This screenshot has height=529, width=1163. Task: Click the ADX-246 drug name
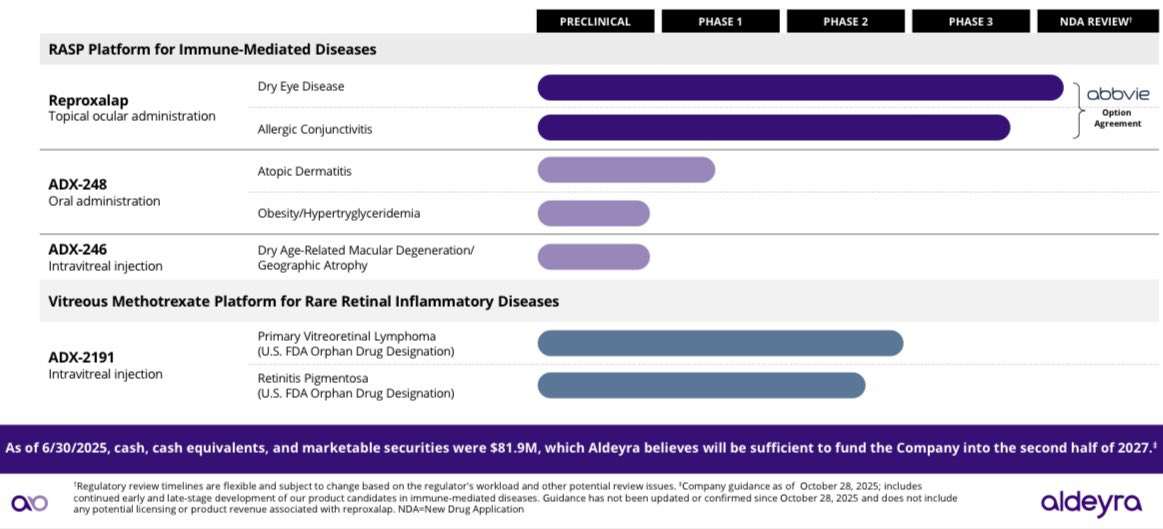77,249
